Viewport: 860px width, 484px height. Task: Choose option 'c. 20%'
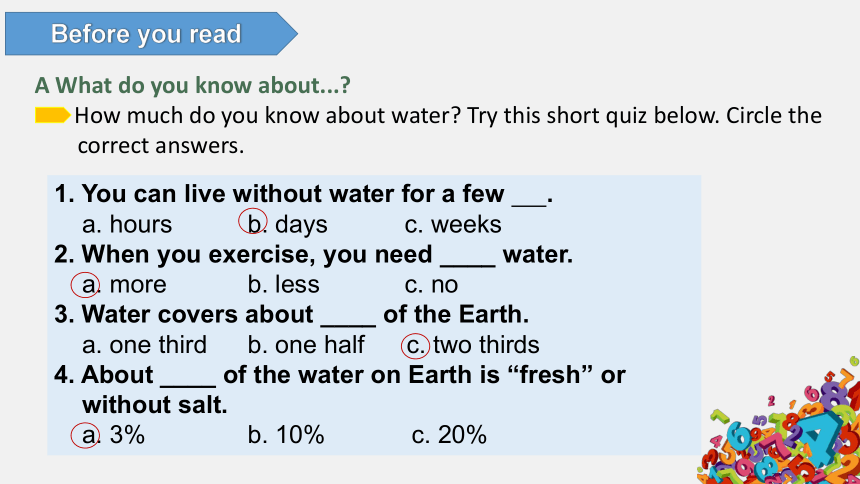point(449,435)
